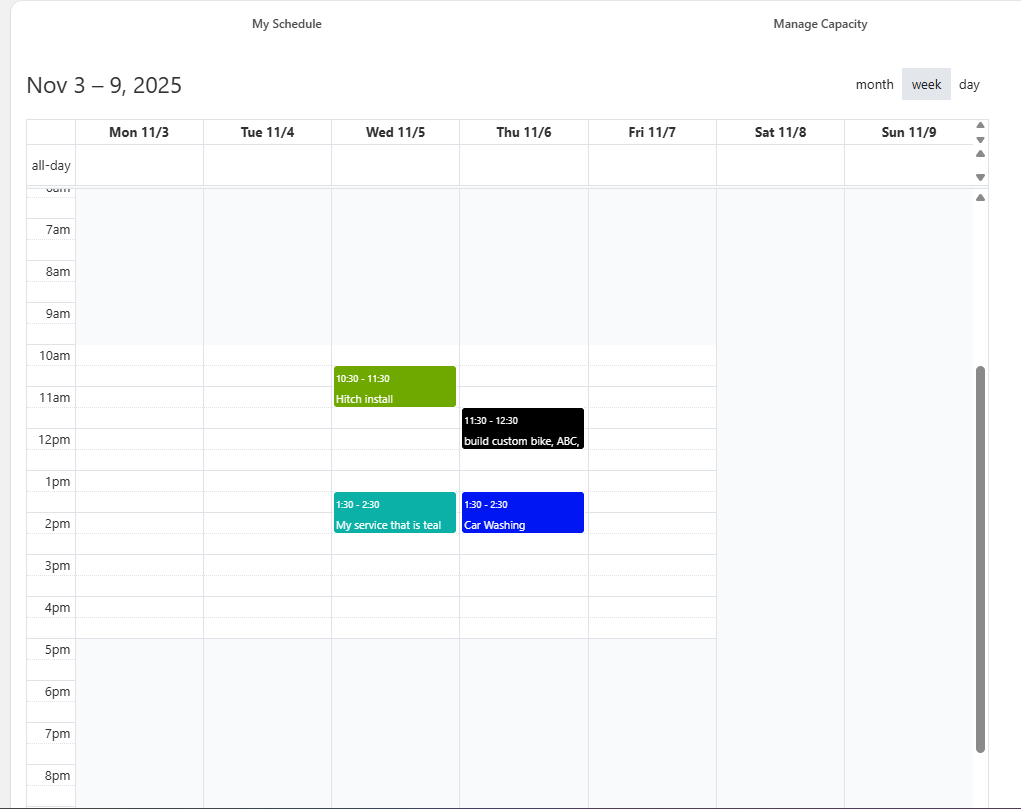Open the Hitch install appointment
This screenshot has width=1021, height=809.
click(395, 387)
